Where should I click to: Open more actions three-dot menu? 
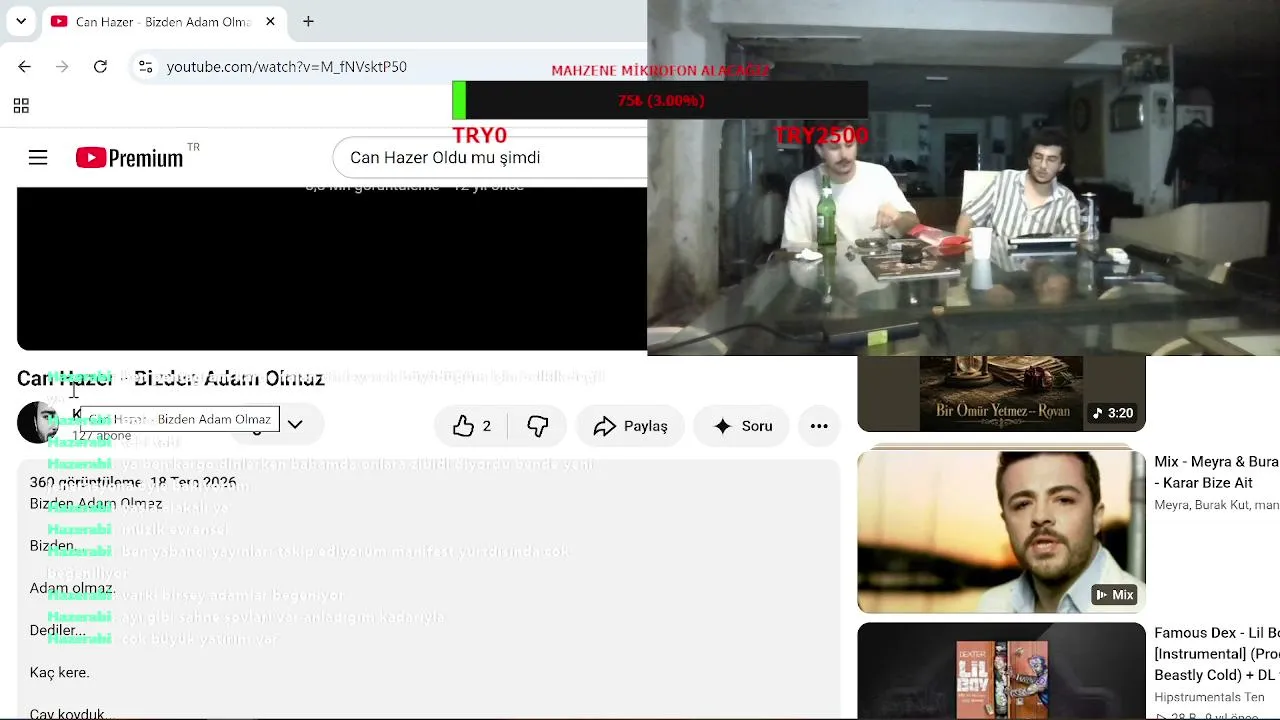[x=819, y=426]
